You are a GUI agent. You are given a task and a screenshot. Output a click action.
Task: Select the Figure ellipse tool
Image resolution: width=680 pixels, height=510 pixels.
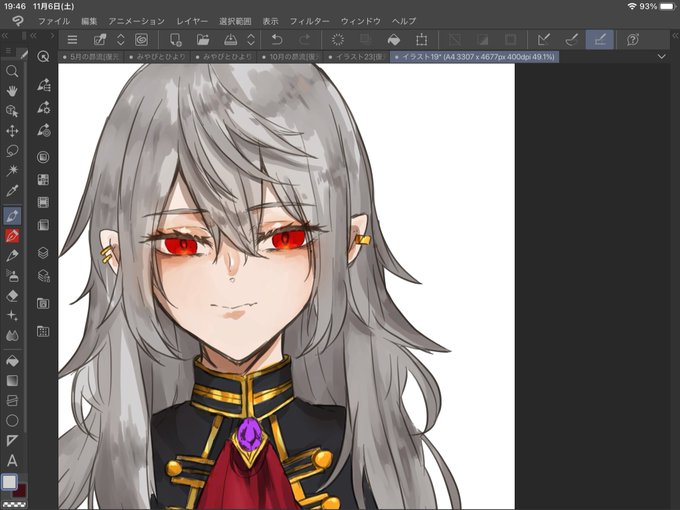[x=12, y=420]
